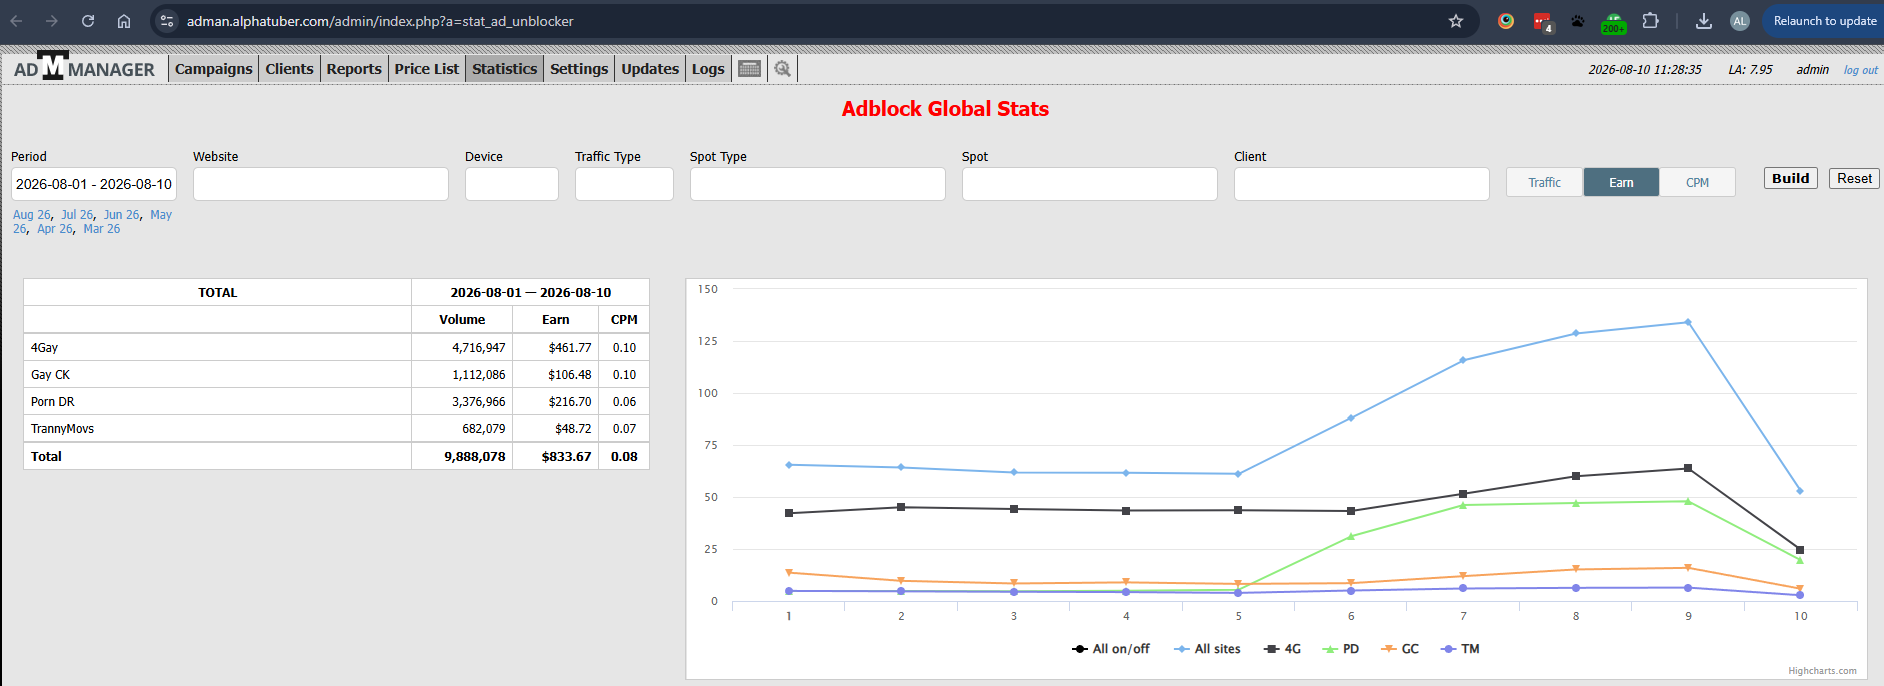
Task: Open the red extension with badge 4
Action: click(1543, 22)
